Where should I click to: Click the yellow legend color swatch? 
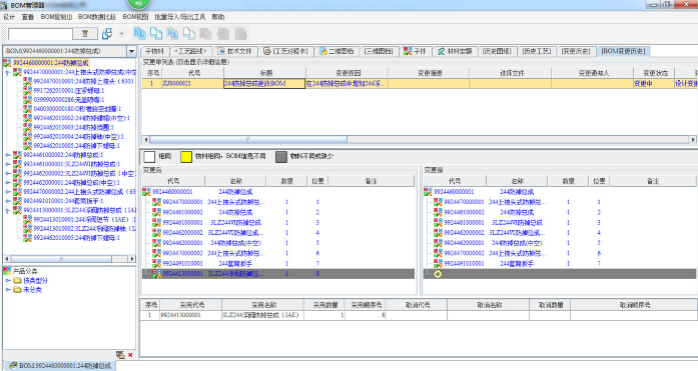[x=186, y=156]
